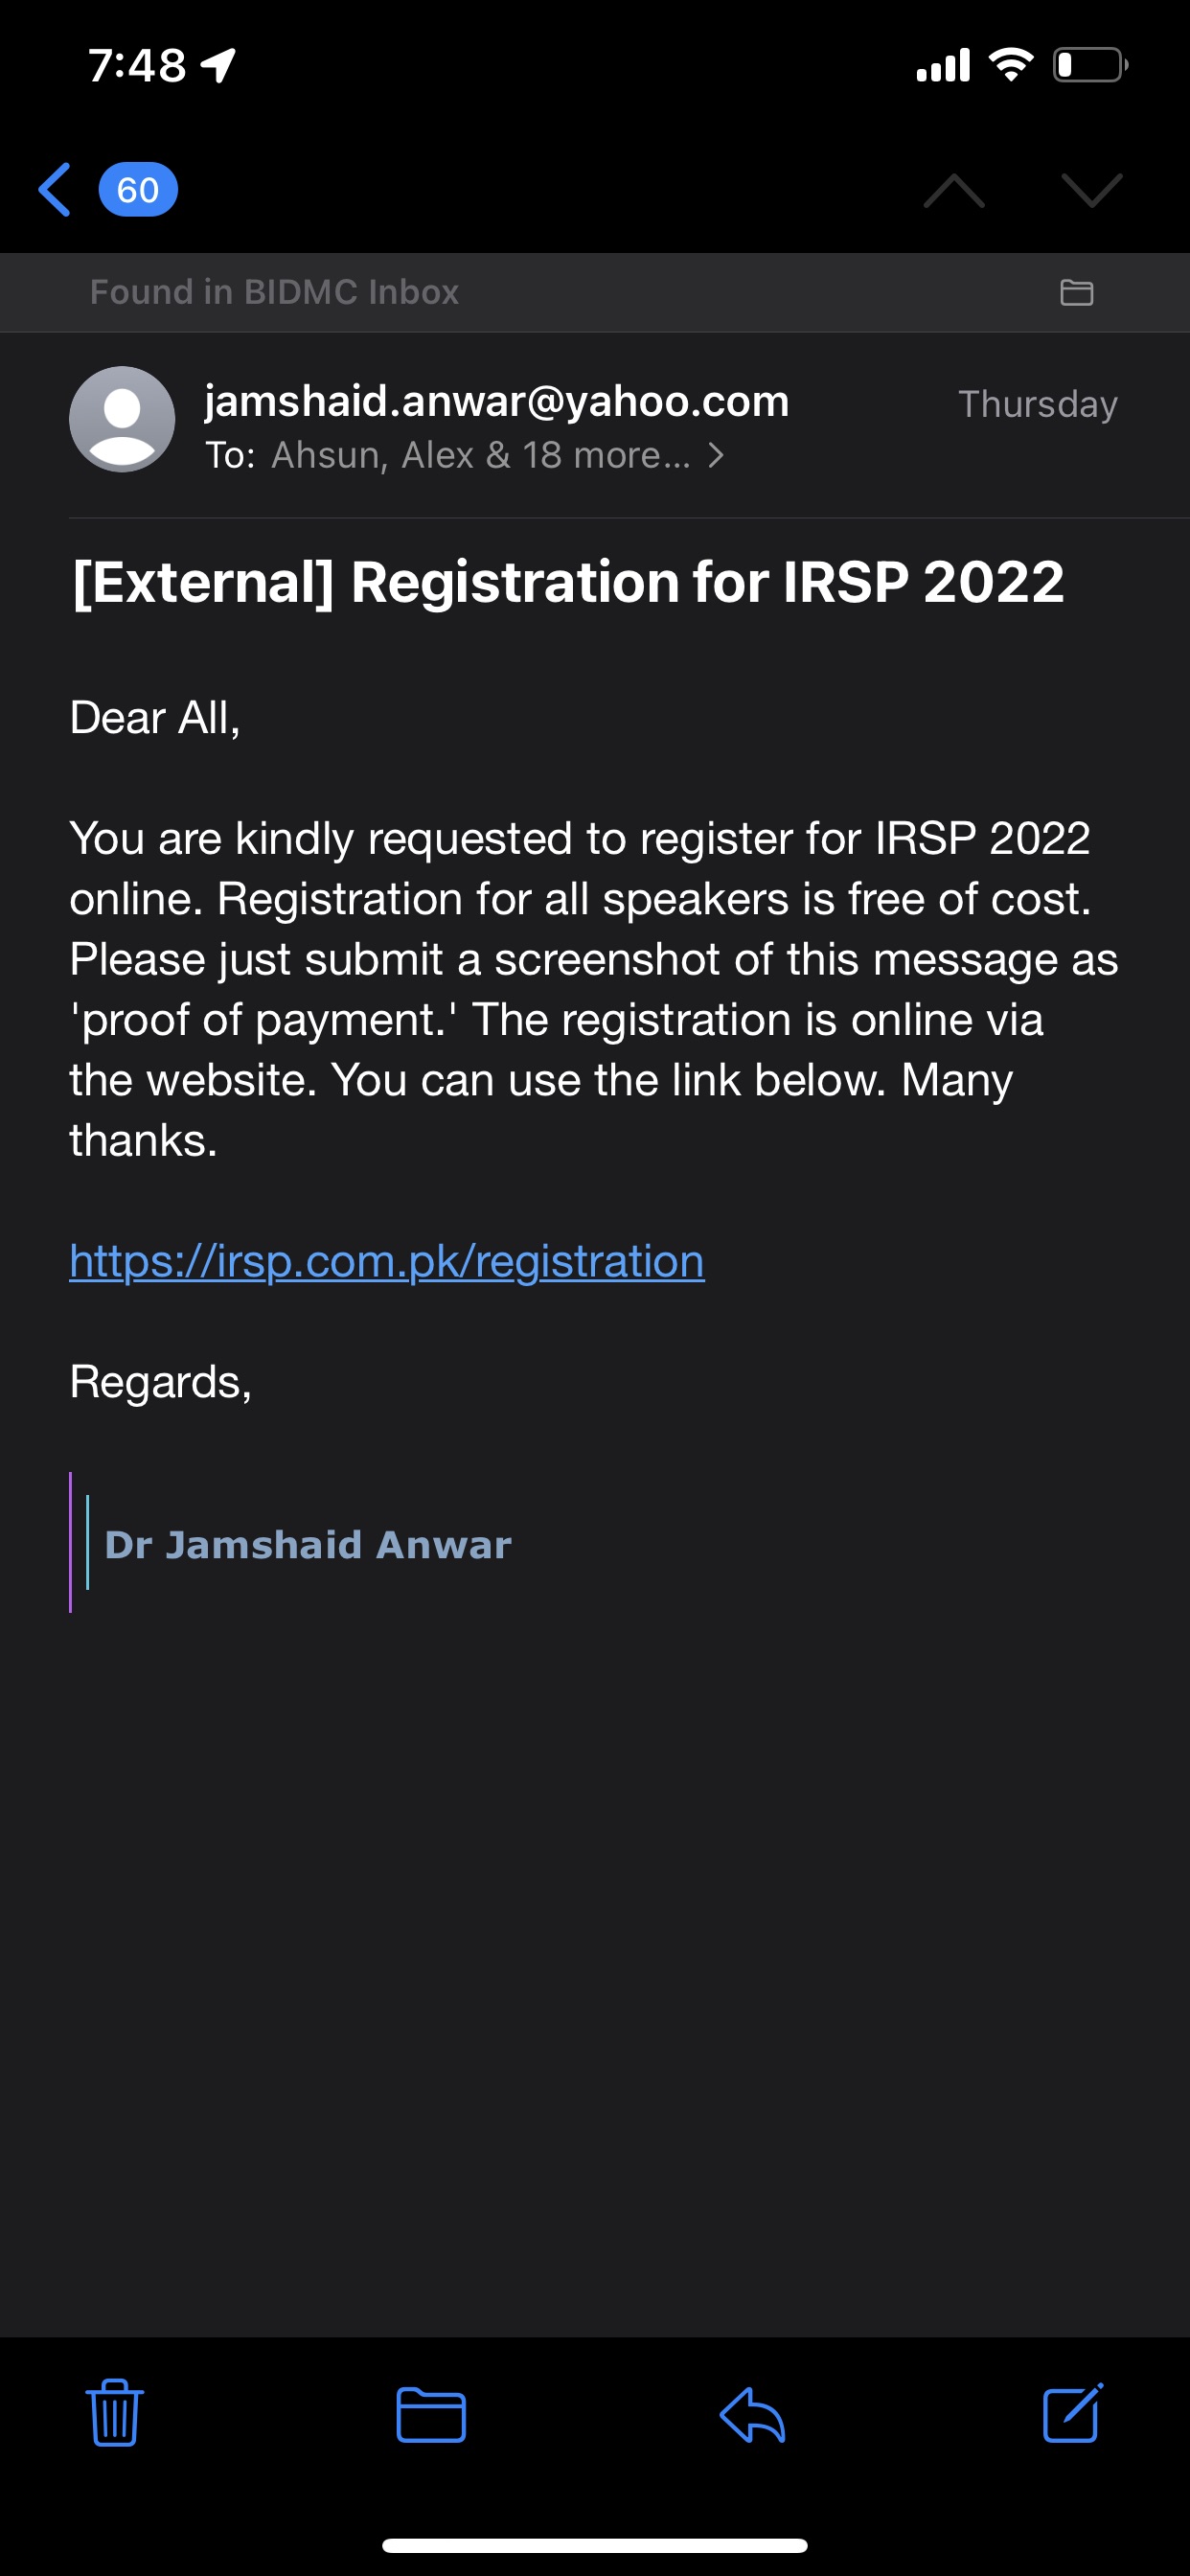Tap the reply arrow icon
Viewport: 1190px width, 2576px height.
coord(753,2415)
